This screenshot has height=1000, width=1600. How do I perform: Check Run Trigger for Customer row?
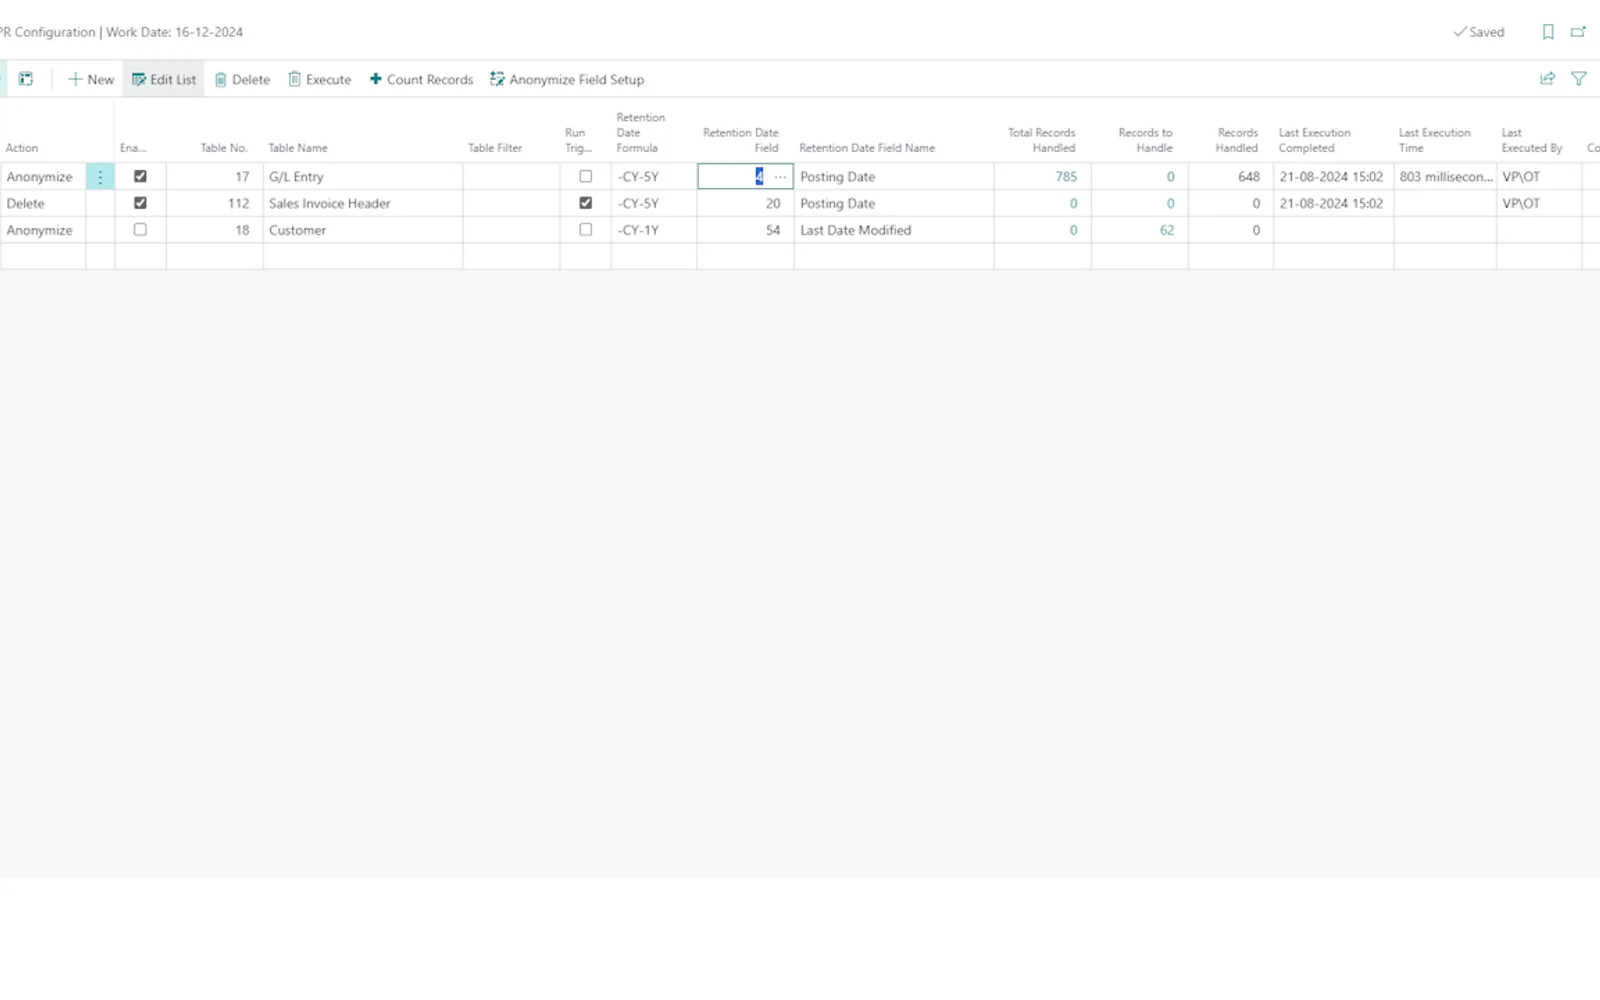click(x=586, y=230)
